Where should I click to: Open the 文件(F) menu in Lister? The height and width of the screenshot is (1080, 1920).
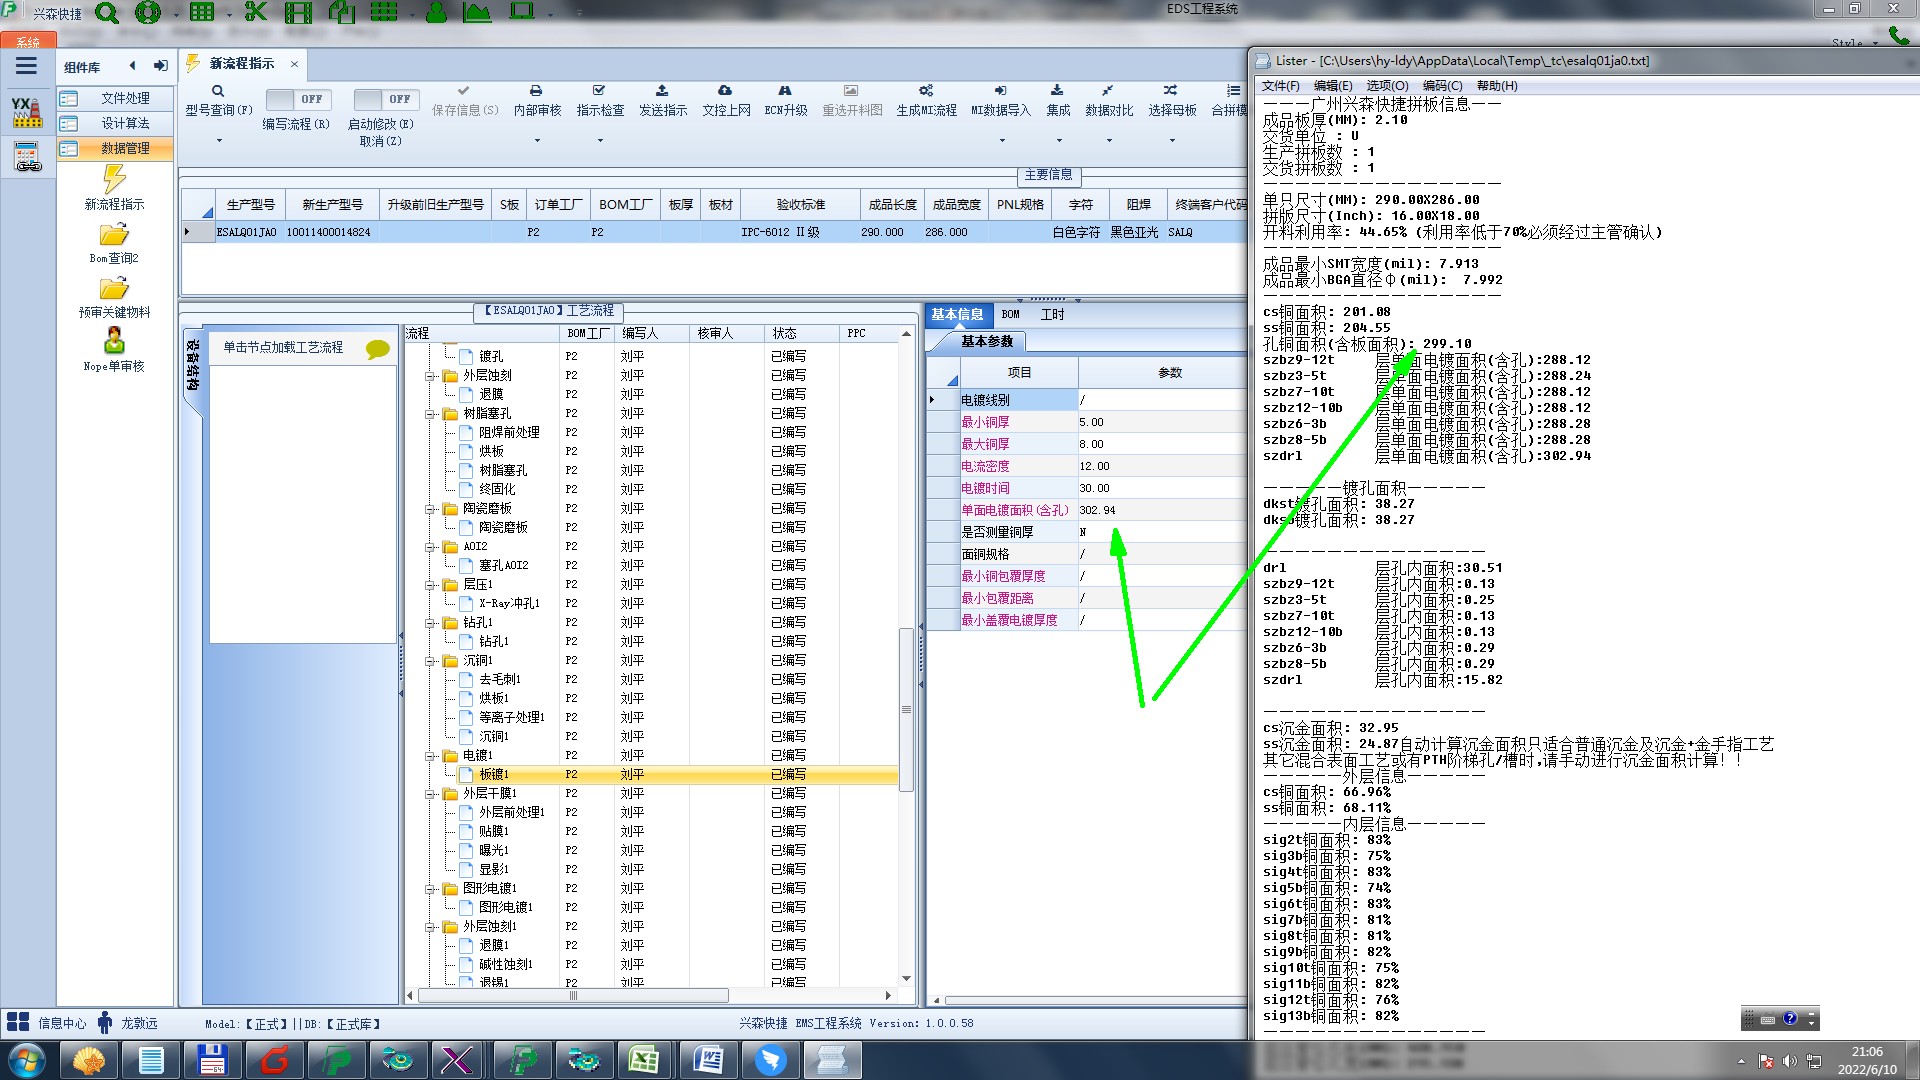(x=1280, y=86)
